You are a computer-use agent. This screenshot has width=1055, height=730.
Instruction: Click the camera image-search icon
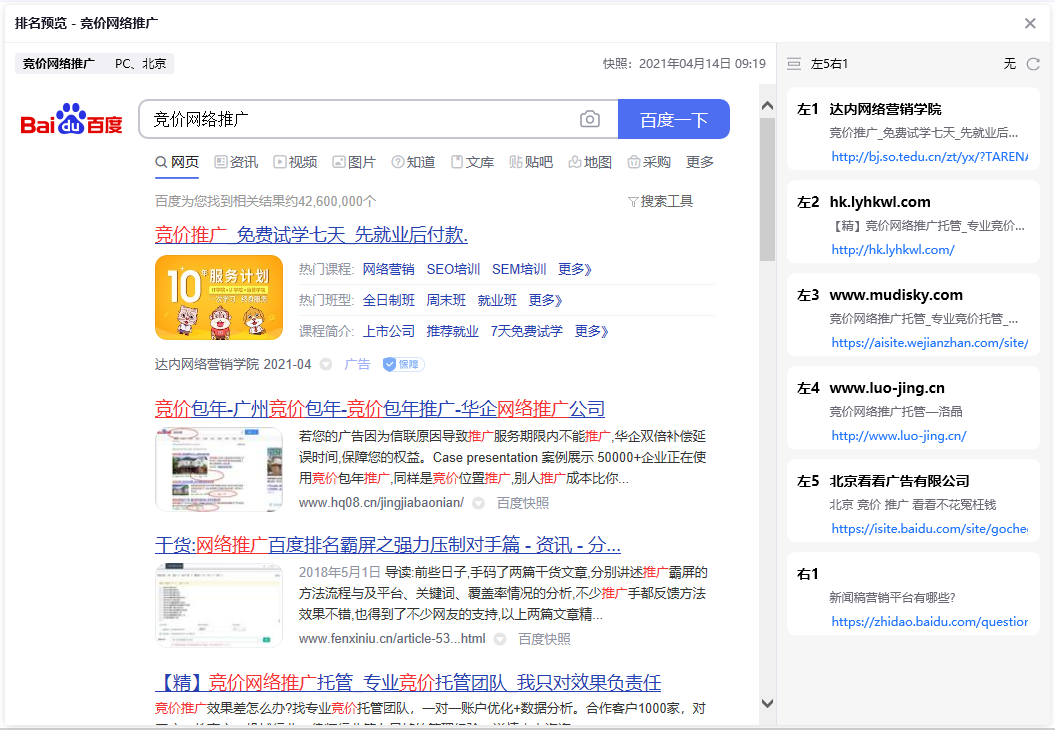[589, 119]
